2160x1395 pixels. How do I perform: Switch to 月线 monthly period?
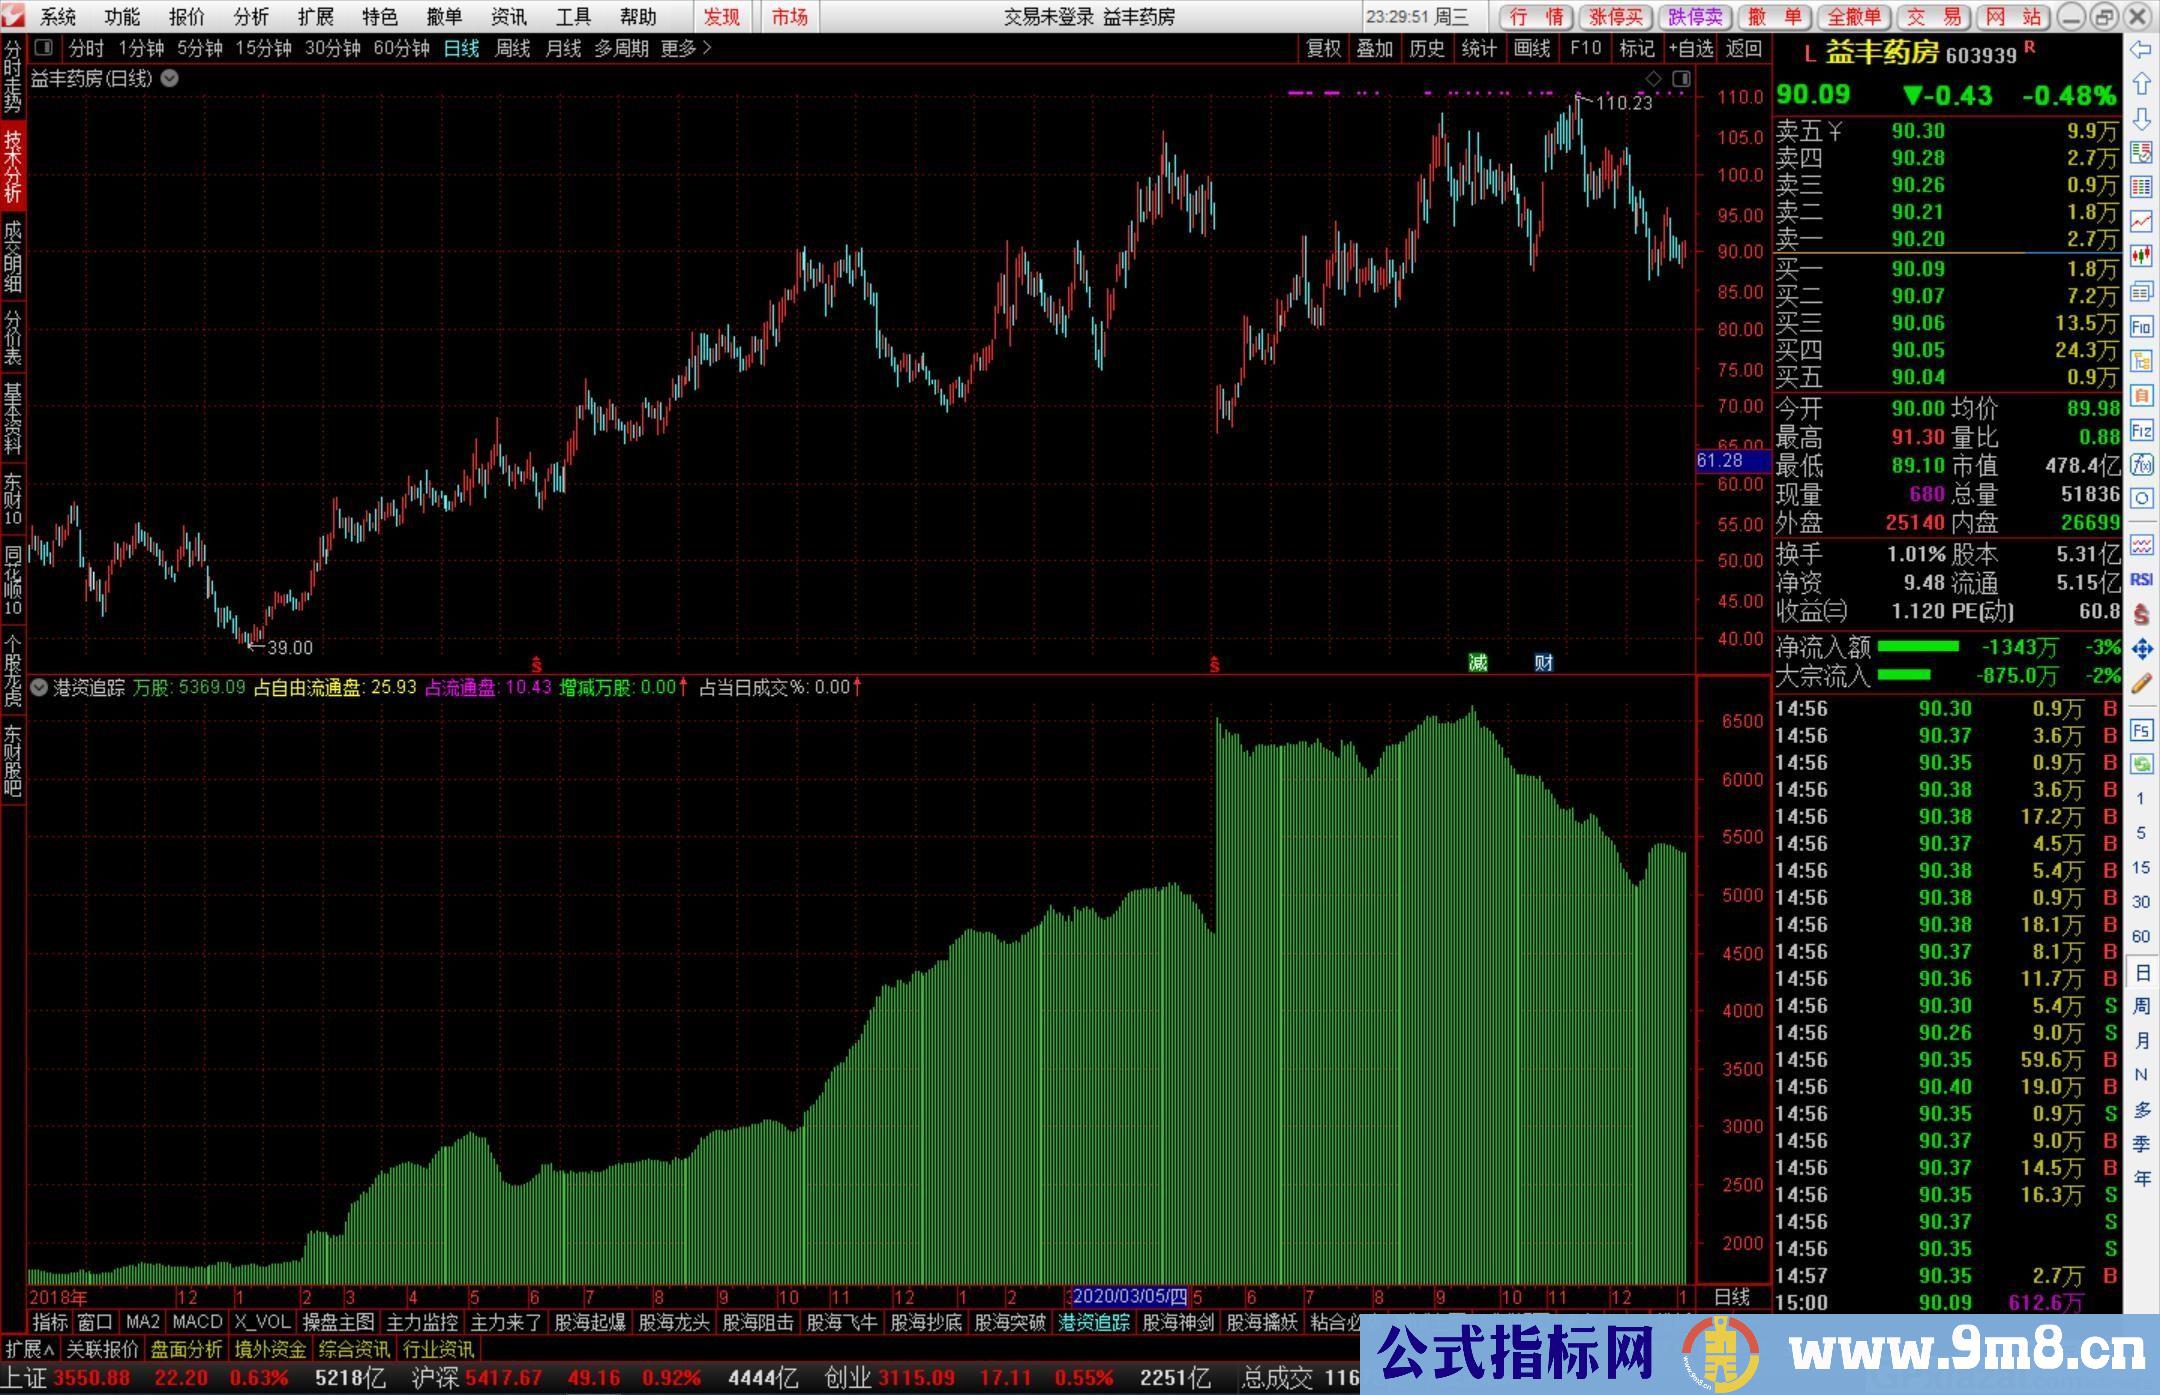pos(563,48)
